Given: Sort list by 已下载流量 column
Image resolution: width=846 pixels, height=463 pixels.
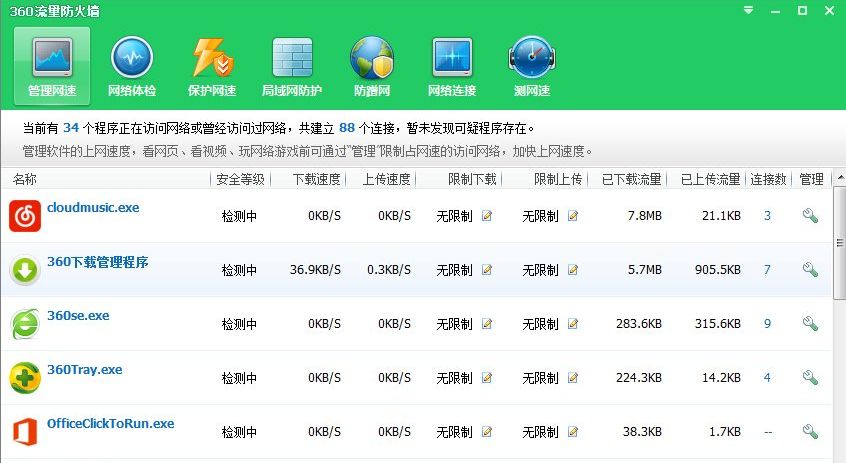Looking at the screenshot, I should click(x=631, y=180).
